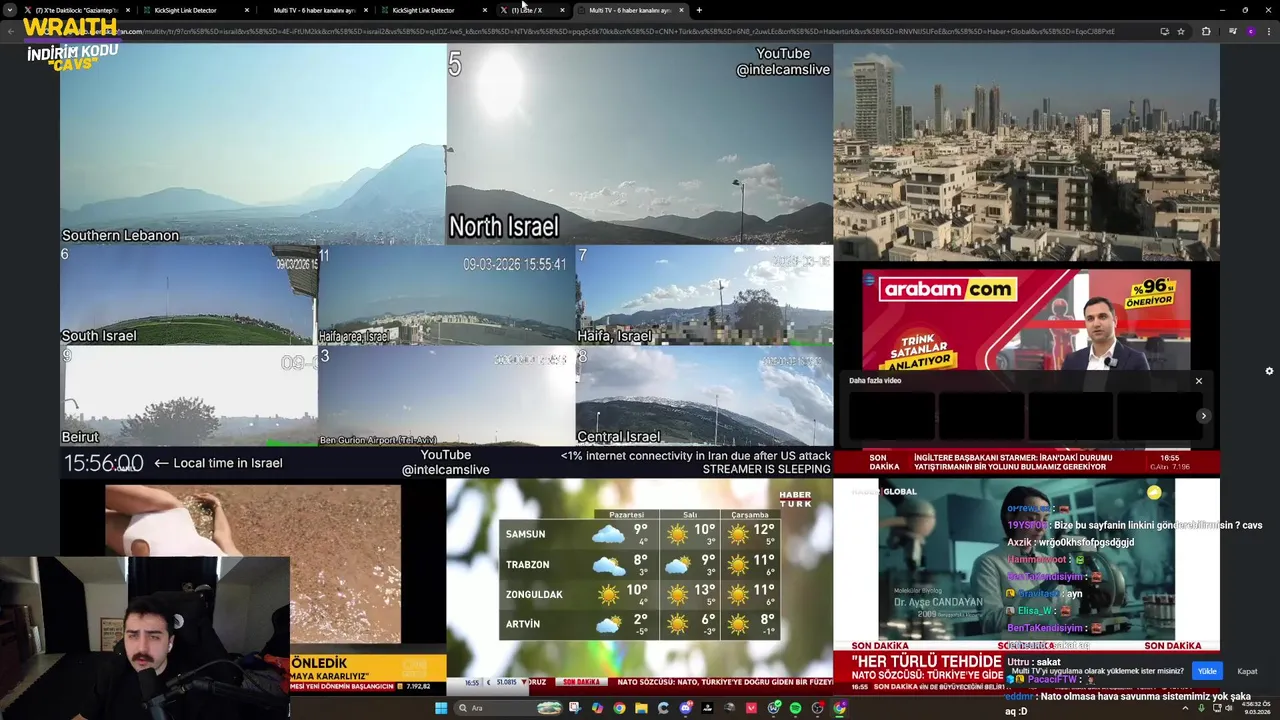
Task: Focus the North Israel camera feed
Action: coord(640,144)
